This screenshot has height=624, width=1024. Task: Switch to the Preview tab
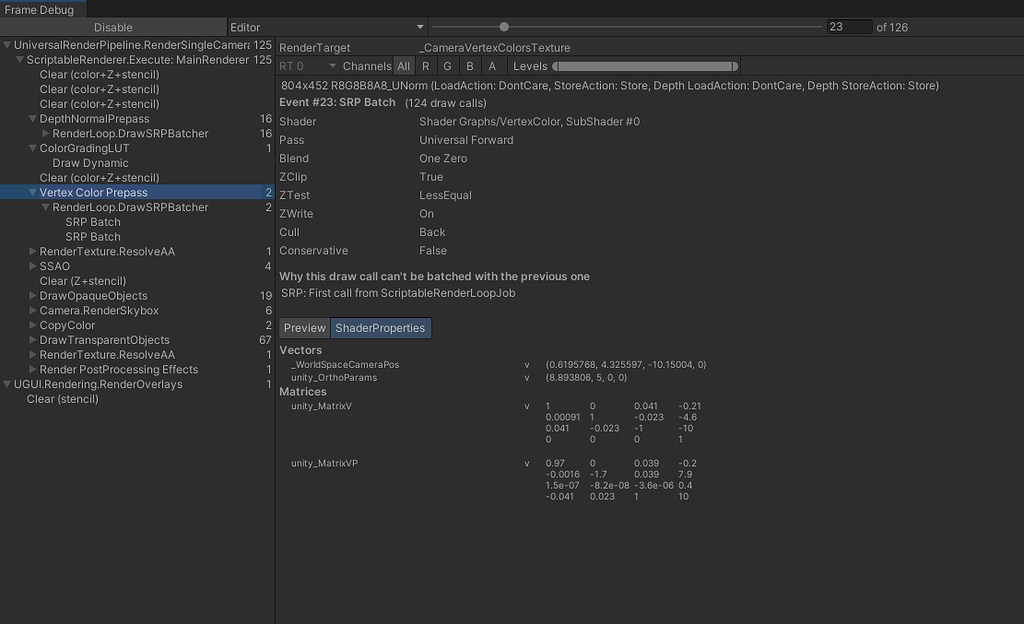tap(304, 327)
